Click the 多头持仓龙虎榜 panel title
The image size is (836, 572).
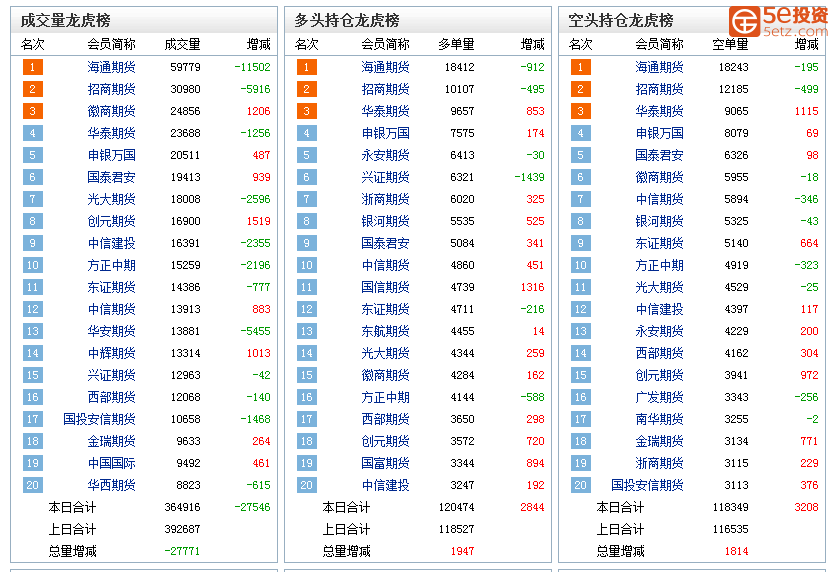(347, 21)
